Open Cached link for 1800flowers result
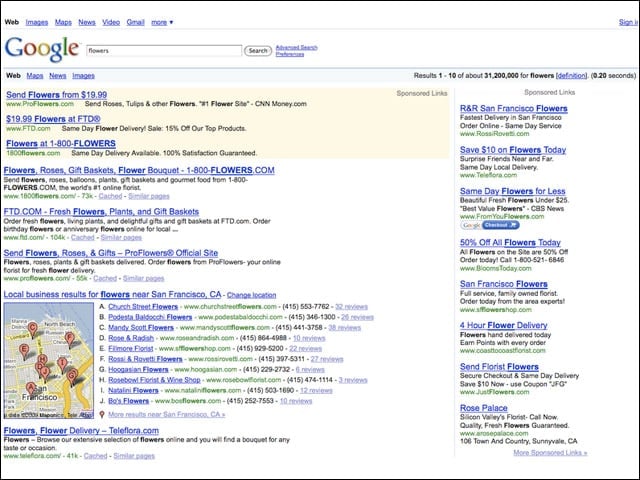640x480 pixels. 110,196
